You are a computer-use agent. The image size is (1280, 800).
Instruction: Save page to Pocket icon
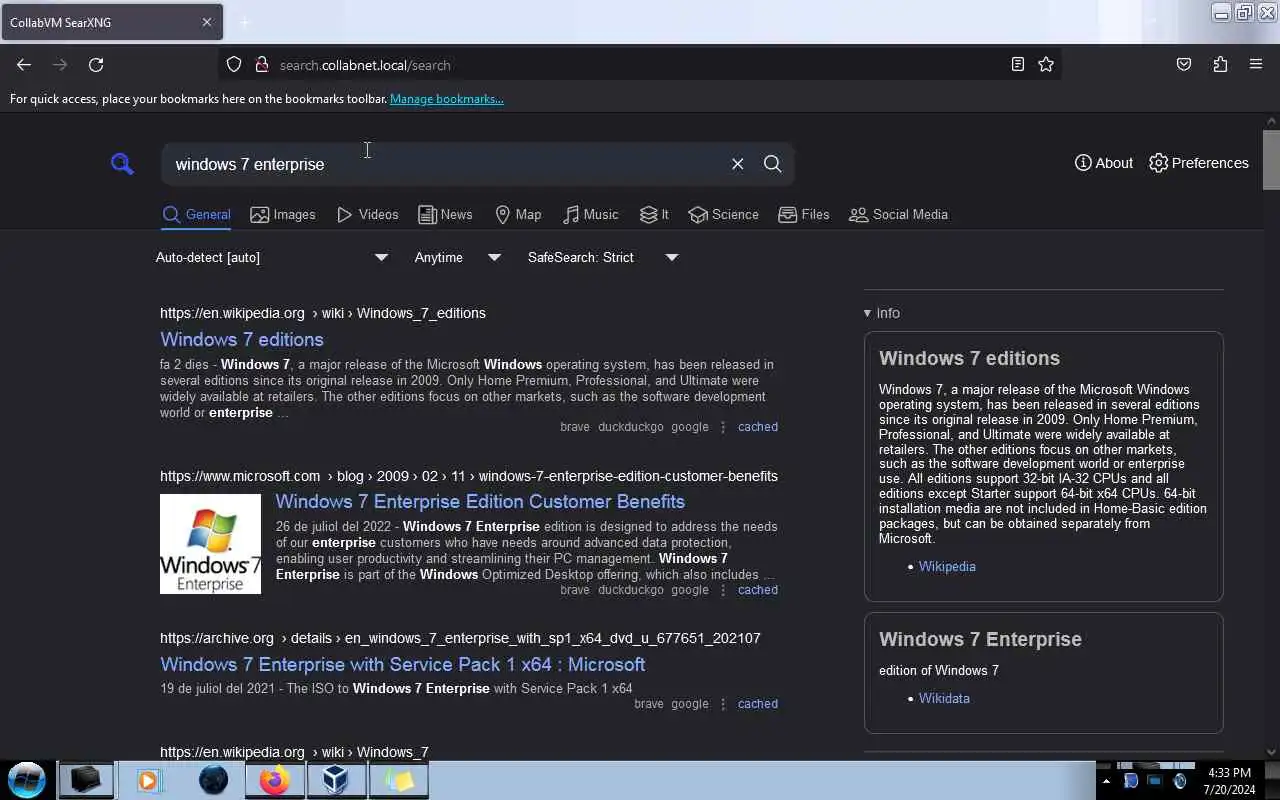click(1184, 65)
